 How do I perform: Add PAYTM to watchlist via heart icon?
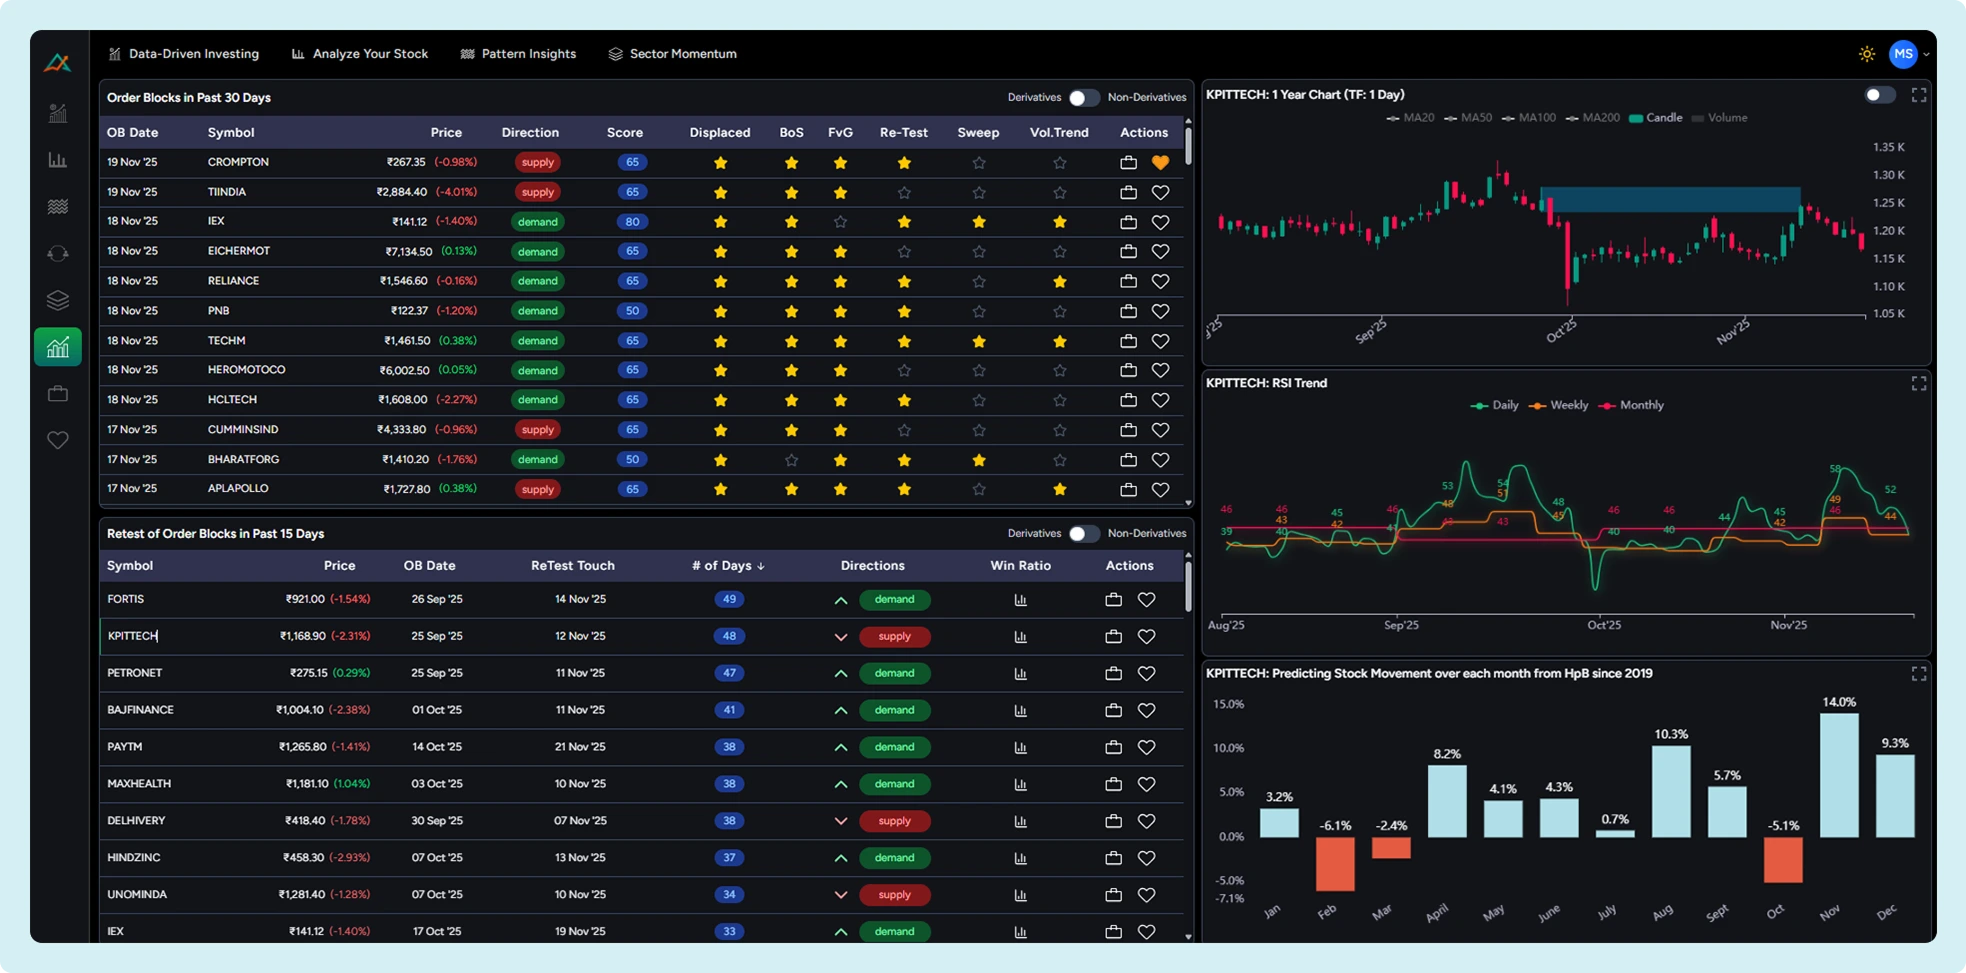pos(1146,747)
